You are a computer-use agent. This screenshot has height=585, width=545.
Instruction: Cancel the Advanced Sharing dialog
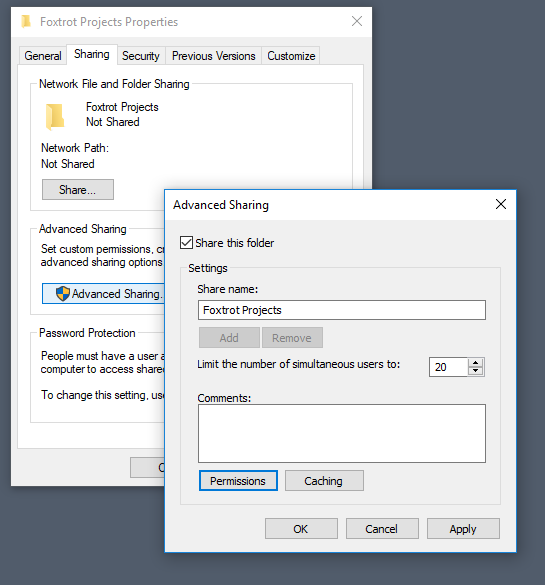(382, 529)
